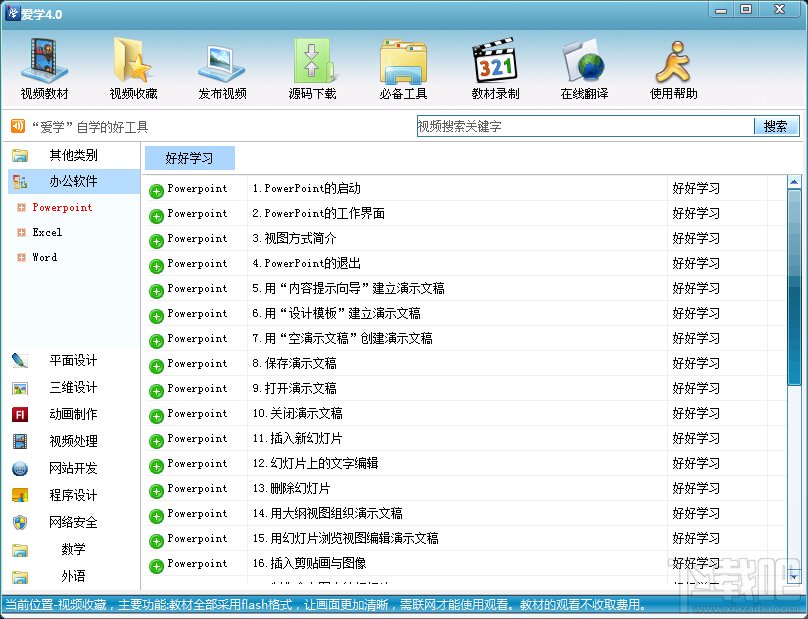This screenshot has width=808, height=619.
Task: Click Powerpoint label in 插入新幻灯片 row
Action: (197, 438)
